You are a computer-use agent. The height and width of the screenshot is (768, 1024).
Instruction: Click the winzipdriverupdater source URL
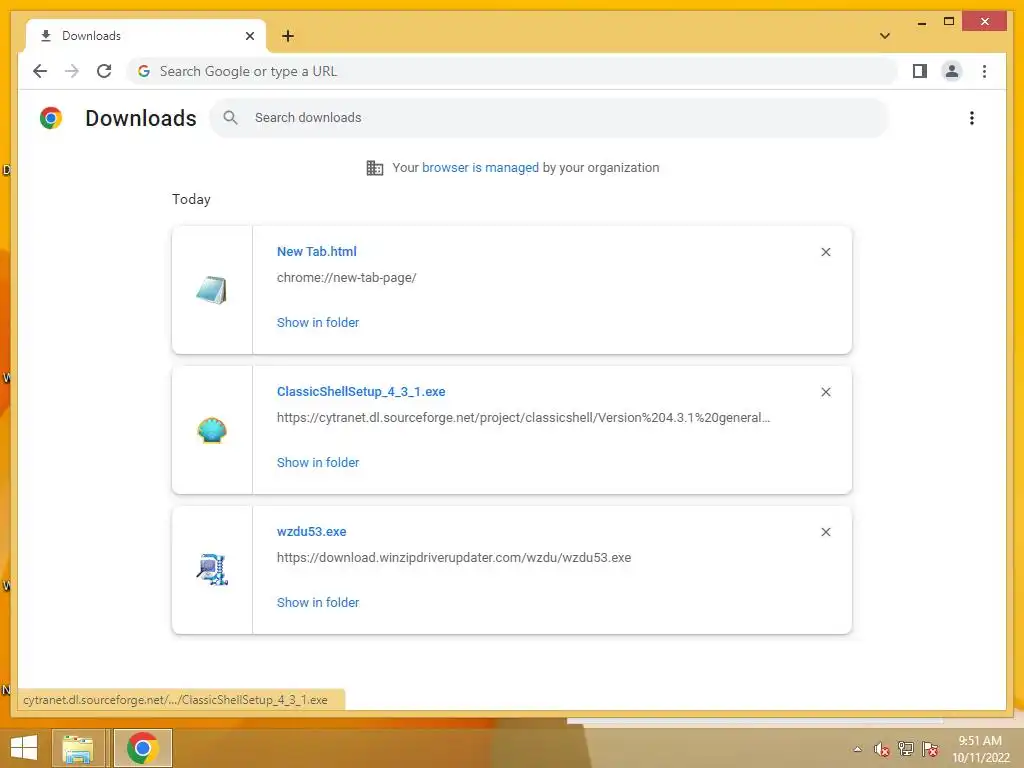(454, 558)
